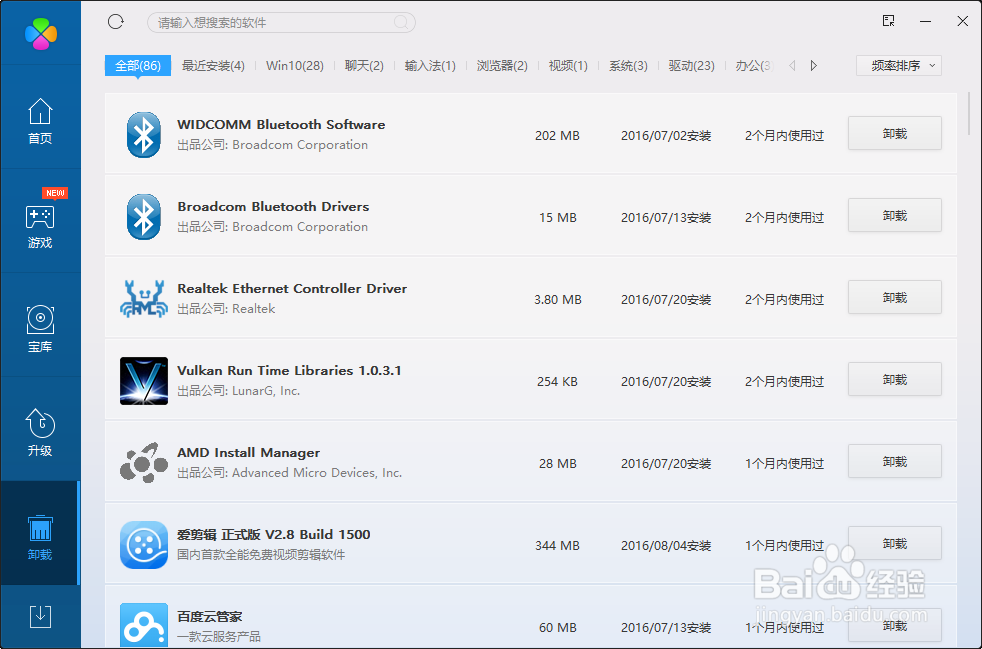Switch to the 最近安装(4) tab
Screen dimensions: 982x649
[213, 66]
